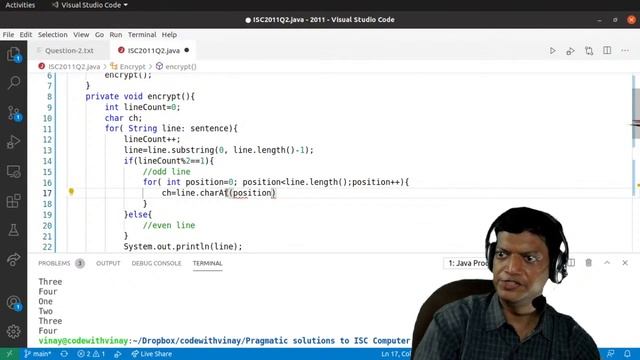The image size is (640, 360).
Task: Click encrypt() method in the breadcrumb
Action: click(180, 67)
